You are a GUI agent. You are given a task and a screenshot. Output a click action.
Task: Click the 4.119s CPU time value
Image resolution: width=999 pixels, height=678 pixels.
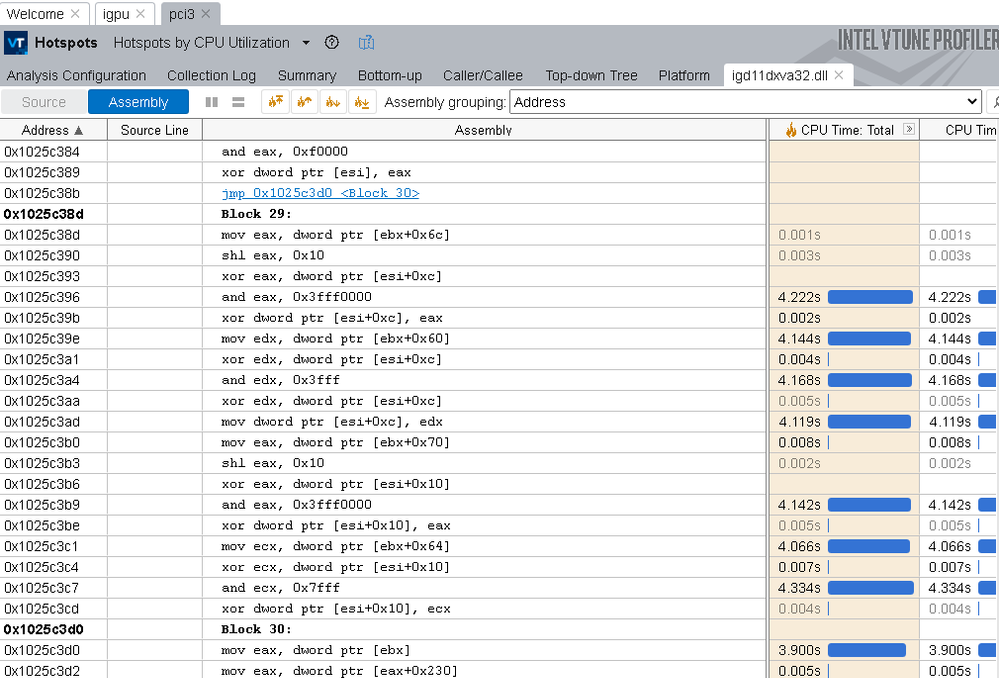799,422
